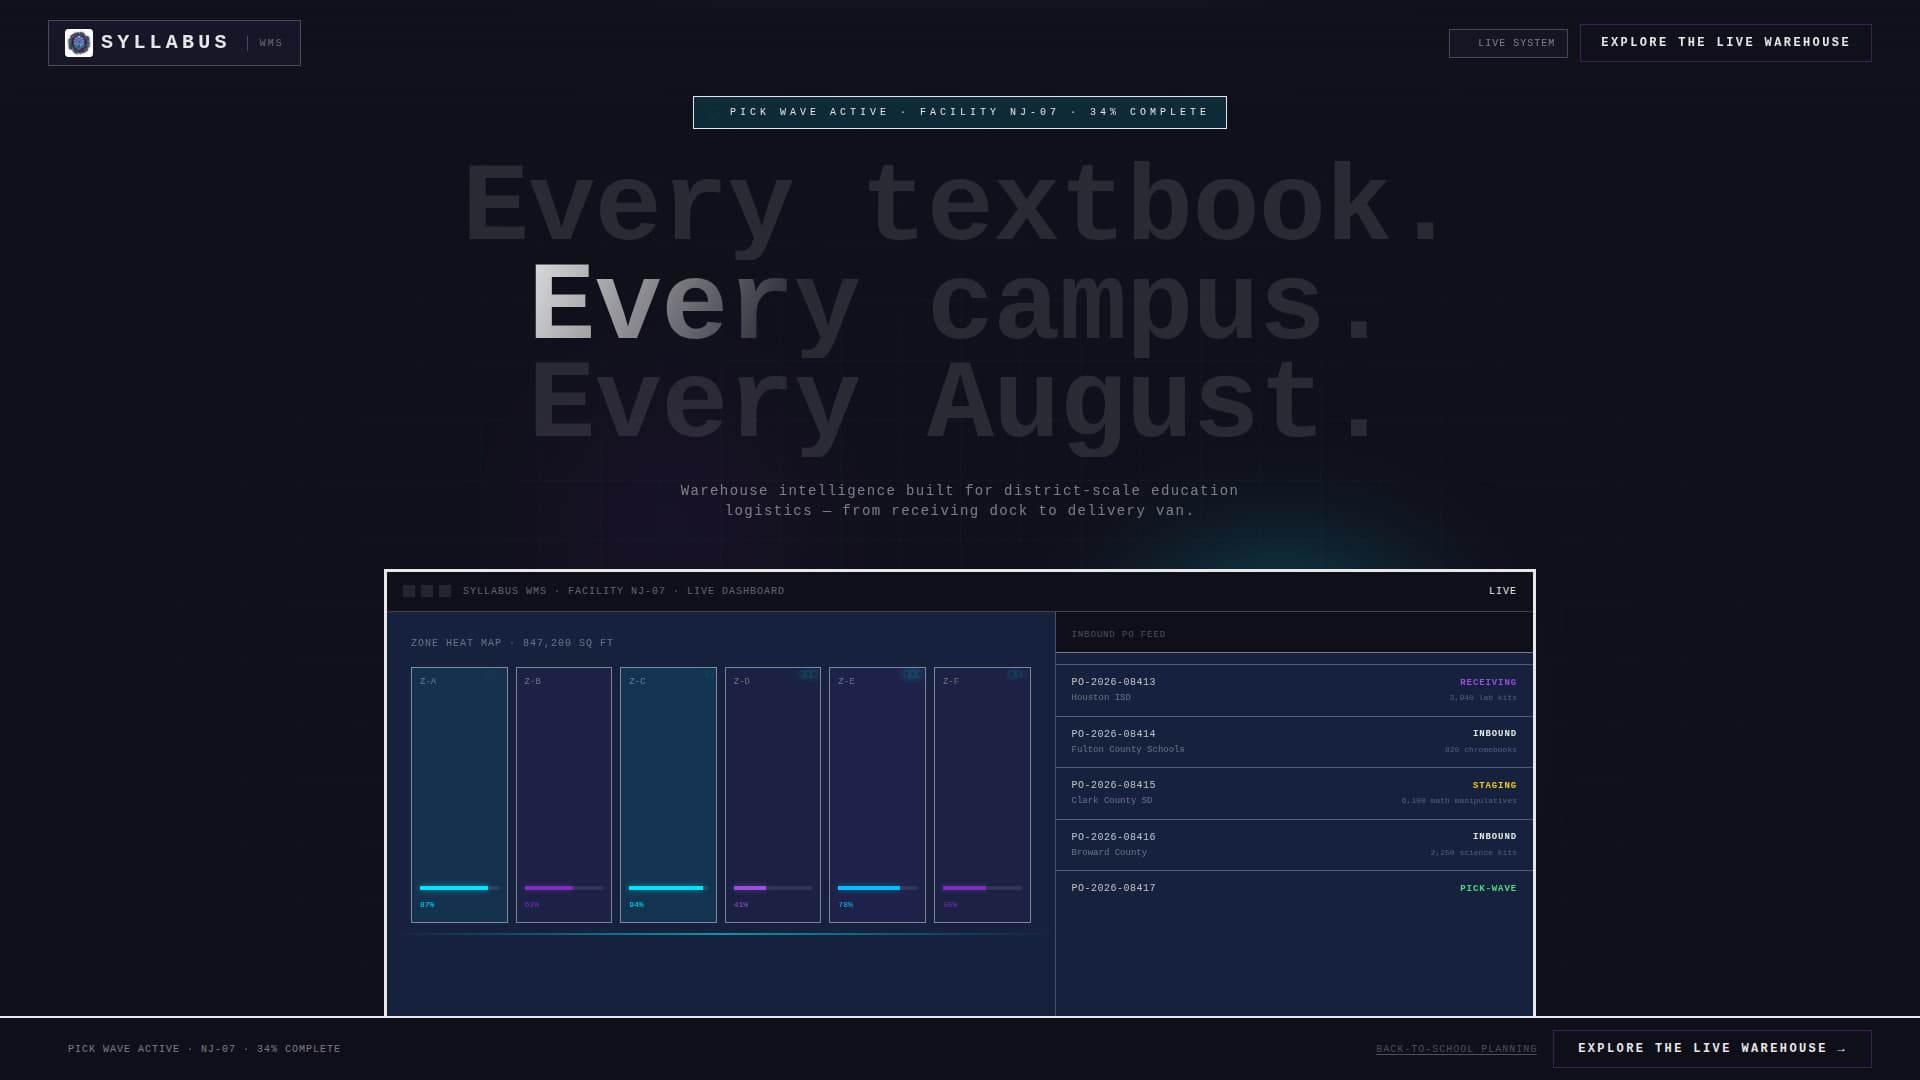
Task: Select the Z-F zone card
Action: 982,795
